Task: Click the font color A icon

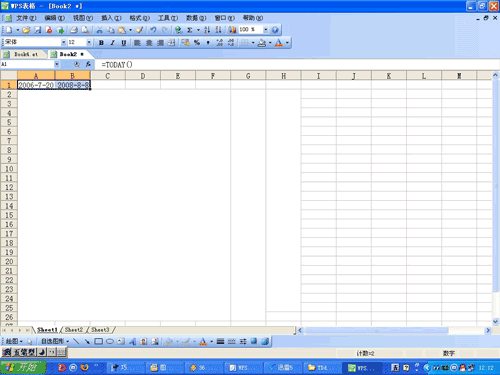Action: 279,42
